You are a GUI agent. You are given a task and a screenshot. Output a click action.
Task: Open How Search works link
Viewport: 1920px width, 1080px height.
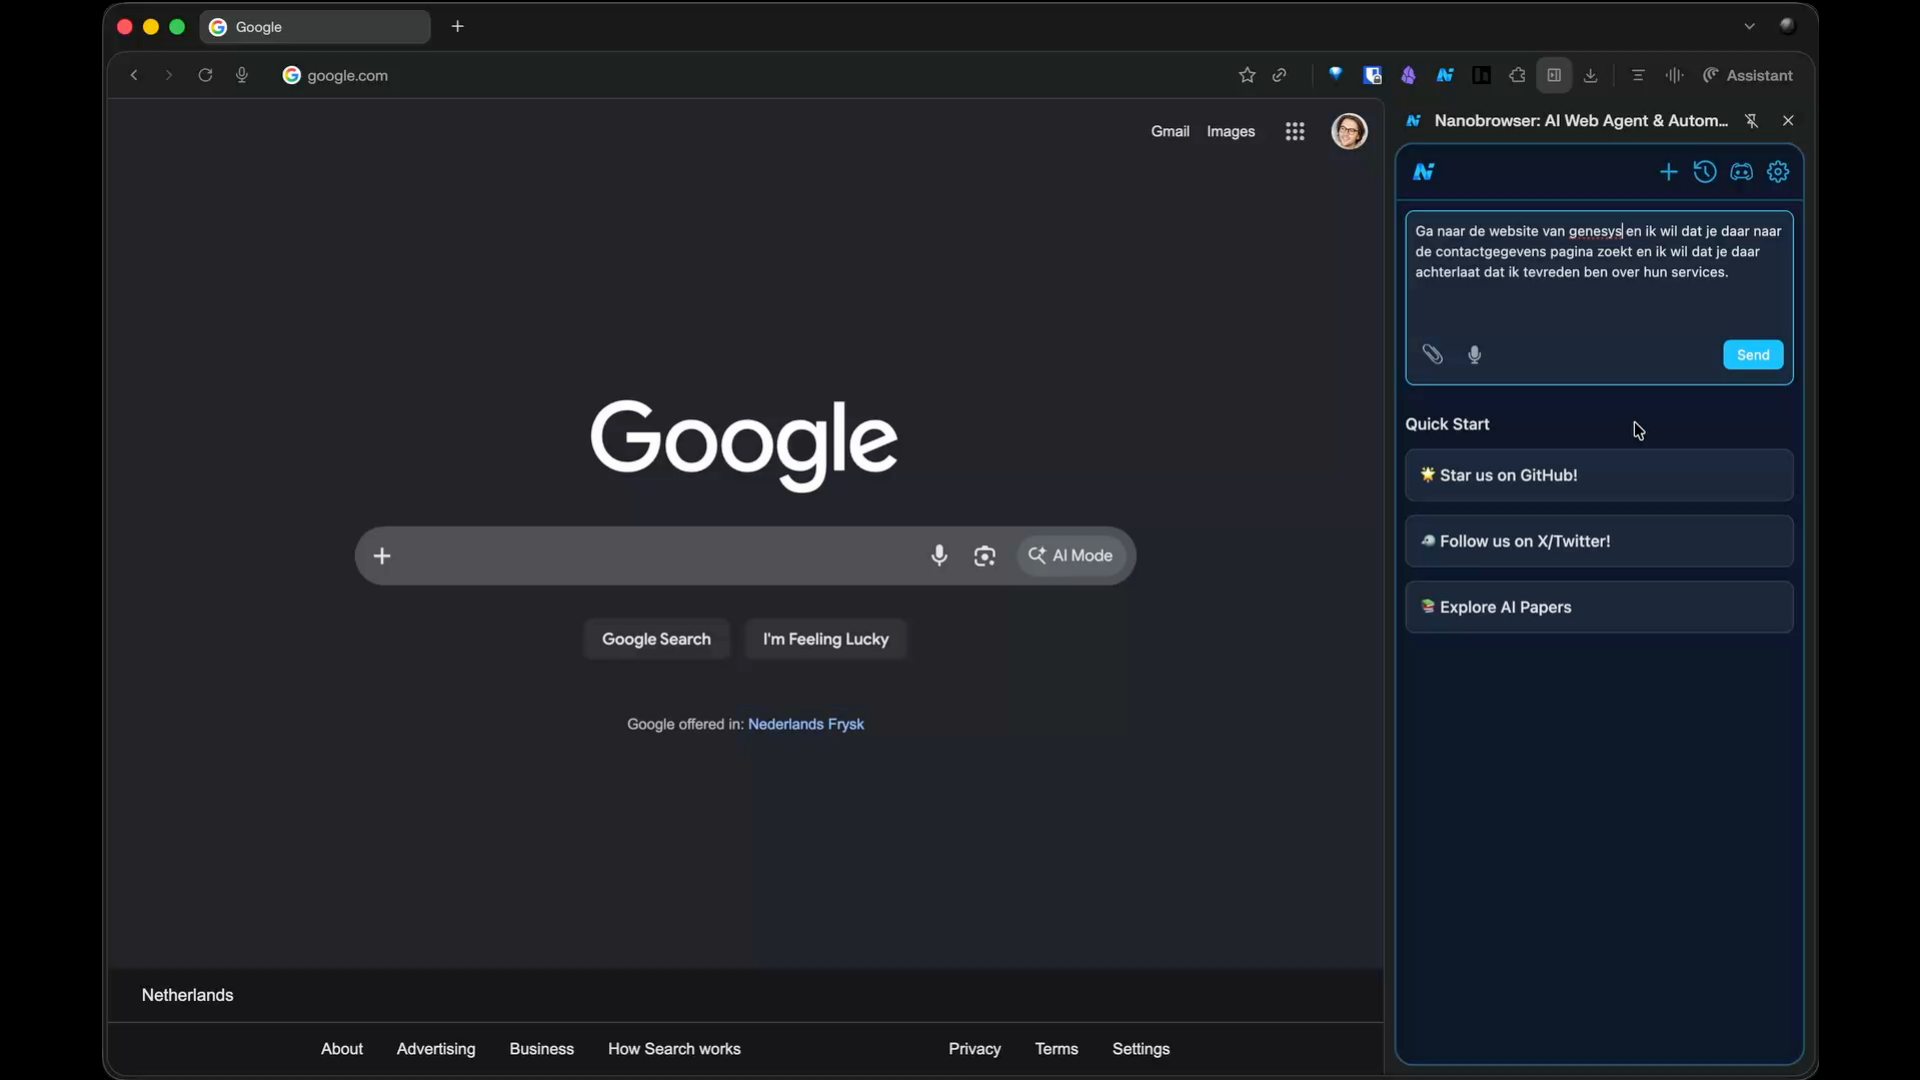point(674,1049)
